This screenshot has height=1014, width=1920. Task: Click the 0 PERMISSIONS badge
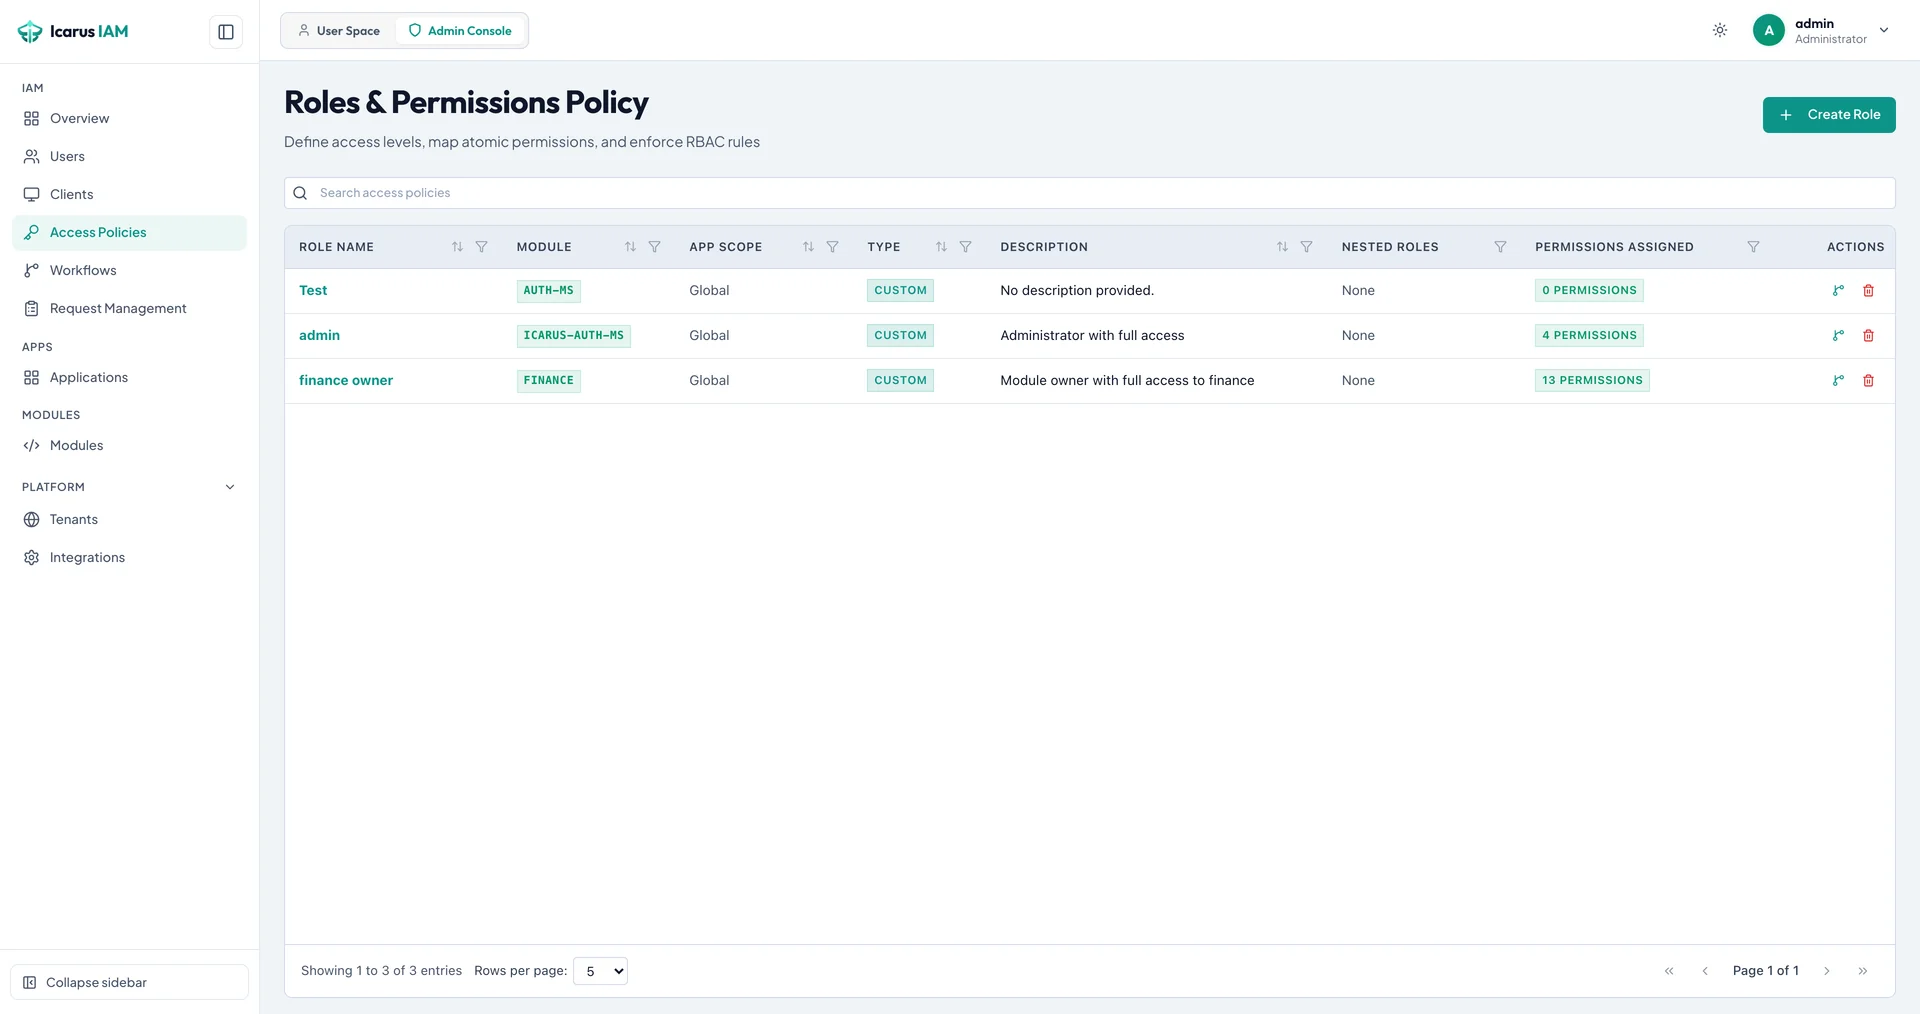[1589, 291]
